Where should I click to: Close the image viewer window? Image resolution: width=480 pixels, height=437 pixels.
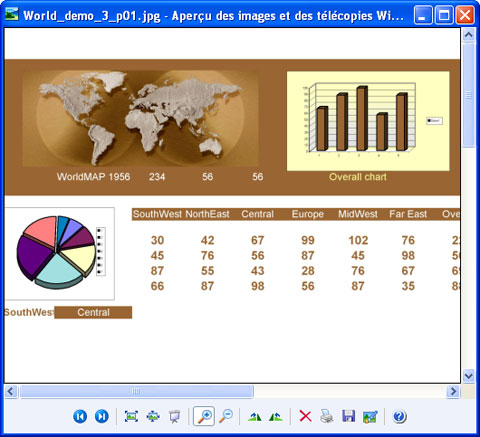pos(465,15)
